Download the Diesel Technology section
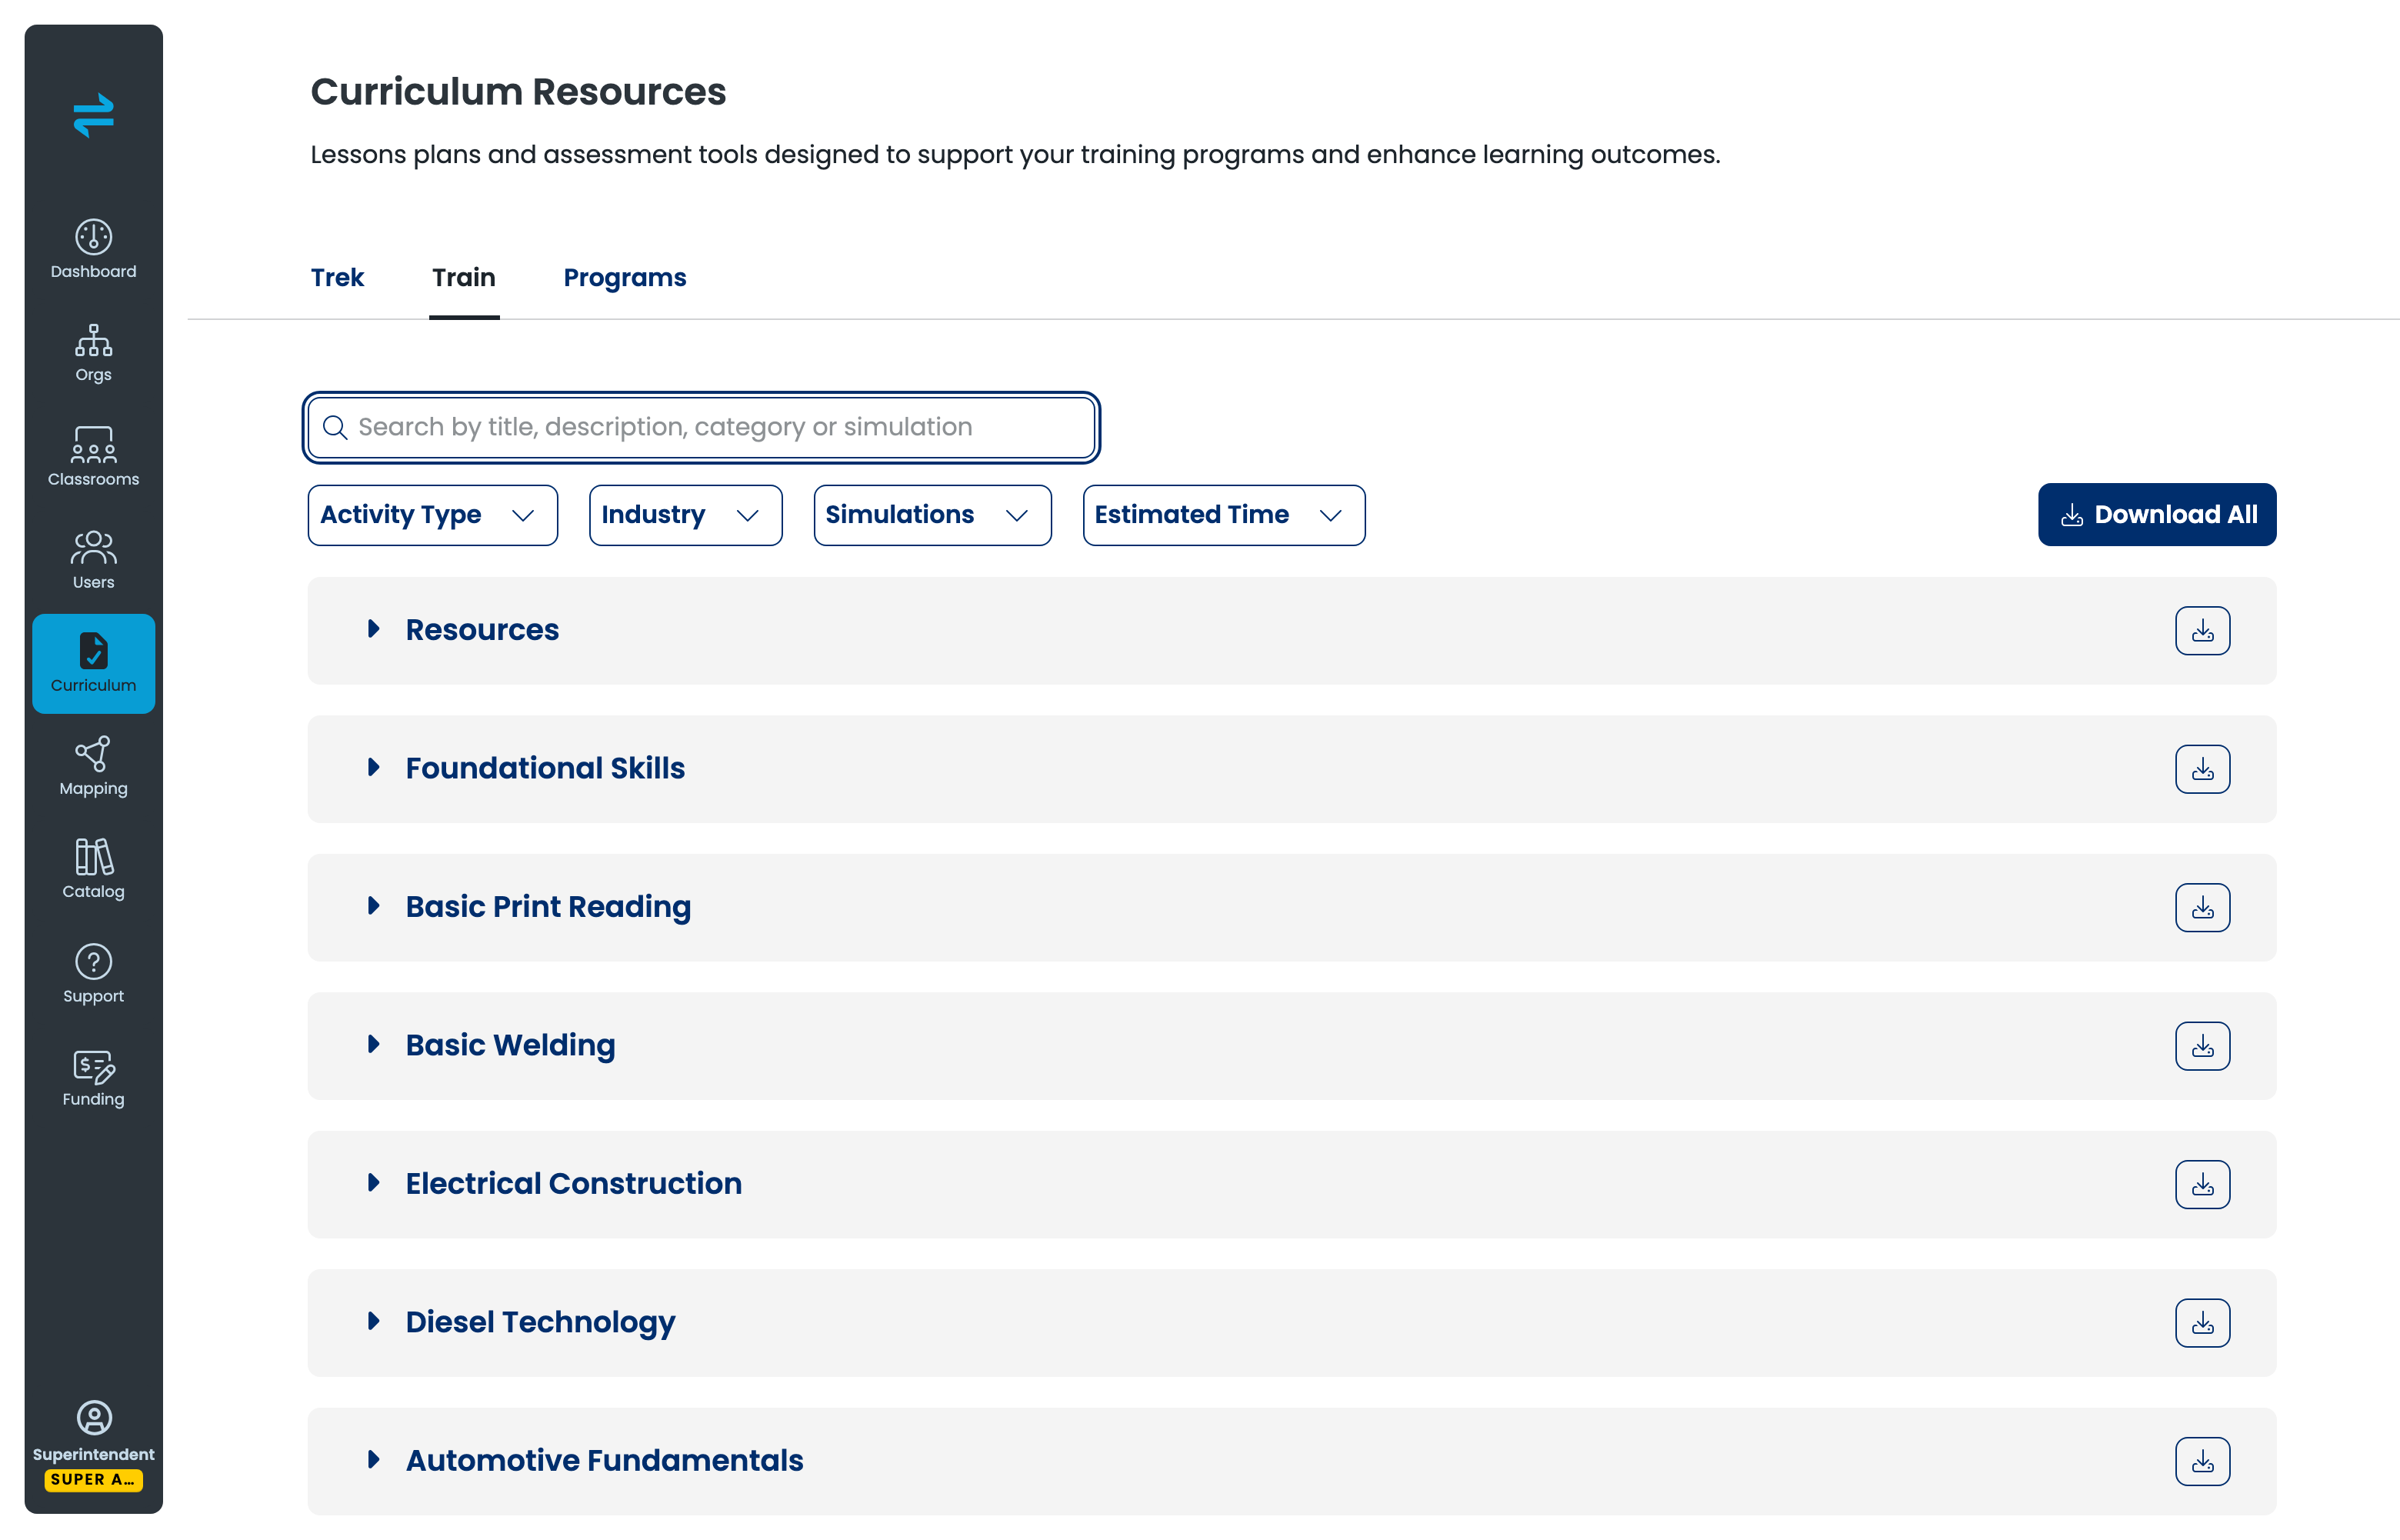The height and width of the screenshot is (1540, 2400). 2202,1323
